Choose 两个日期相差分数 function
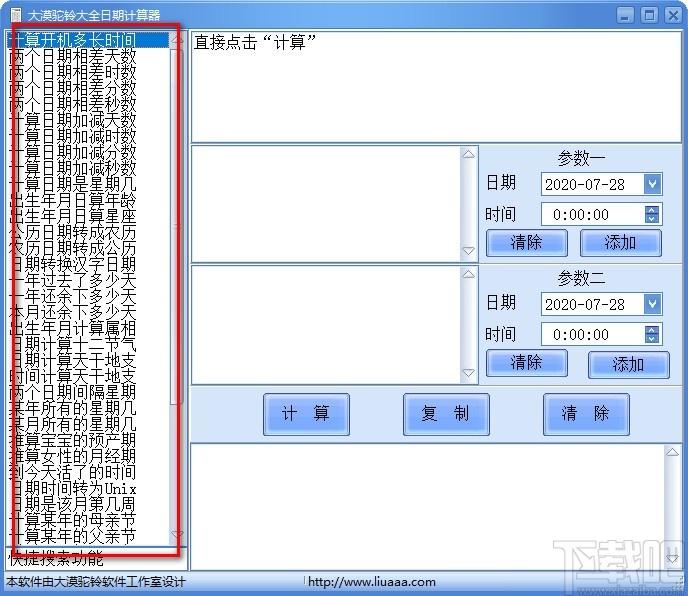The image size is (688, 596). (x=88, y=88)
